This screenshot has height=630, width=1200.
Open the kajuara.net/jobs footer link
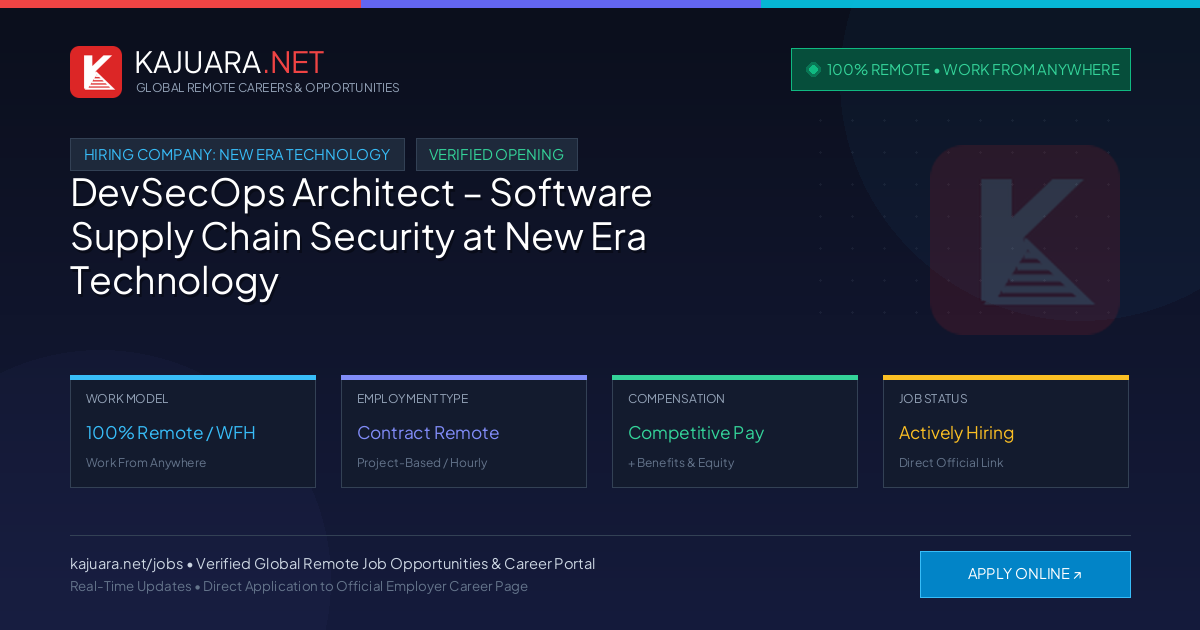pyautogui.click(x=126, y=564)
